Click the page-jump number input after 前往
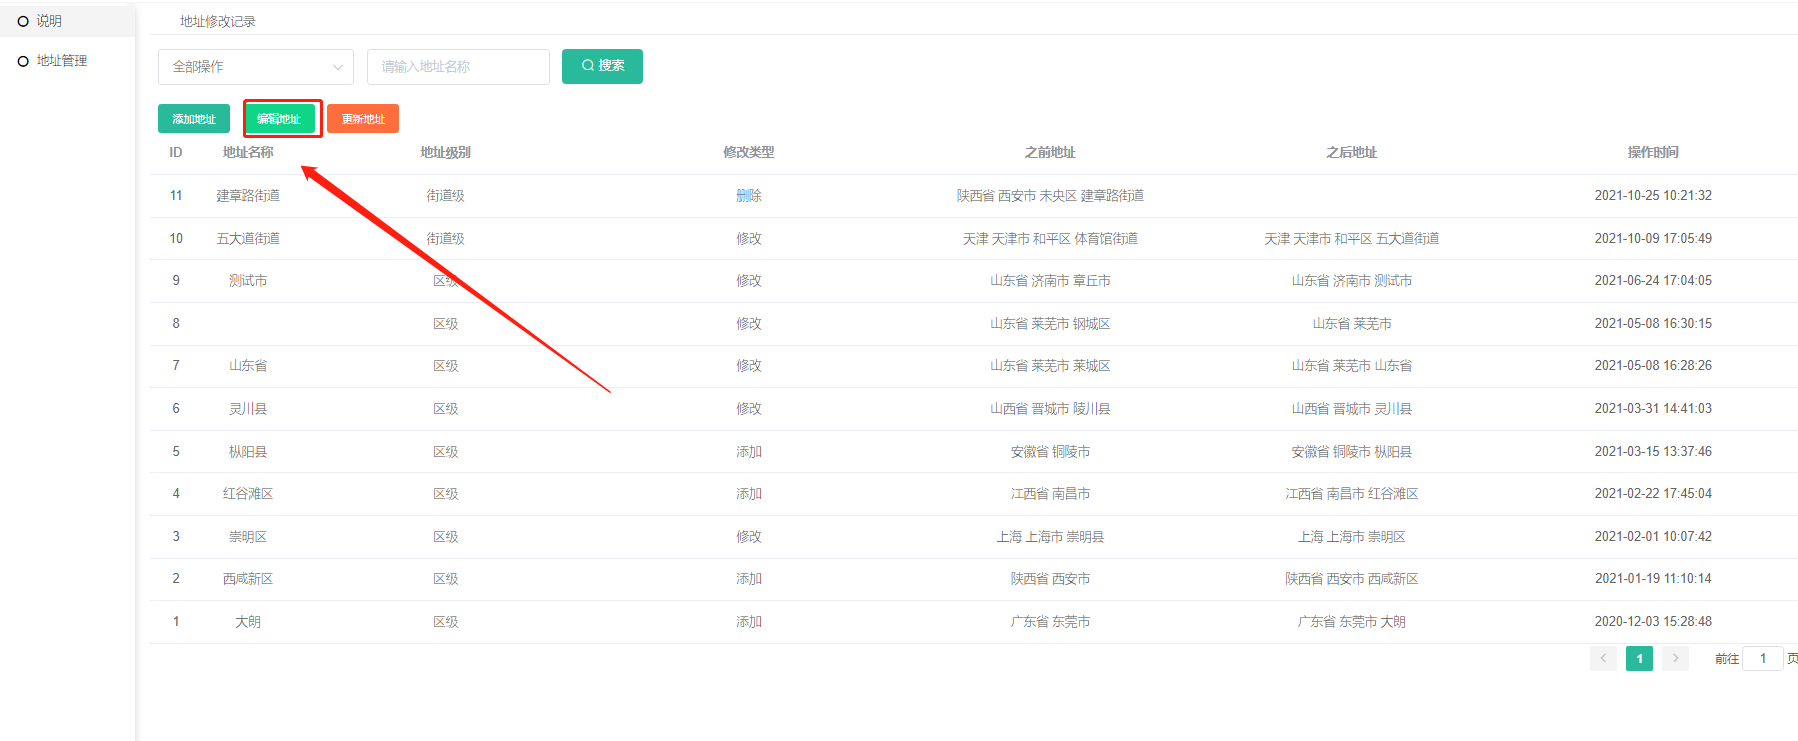This screenshot has height=741, width=1798. click(1762, 658)
